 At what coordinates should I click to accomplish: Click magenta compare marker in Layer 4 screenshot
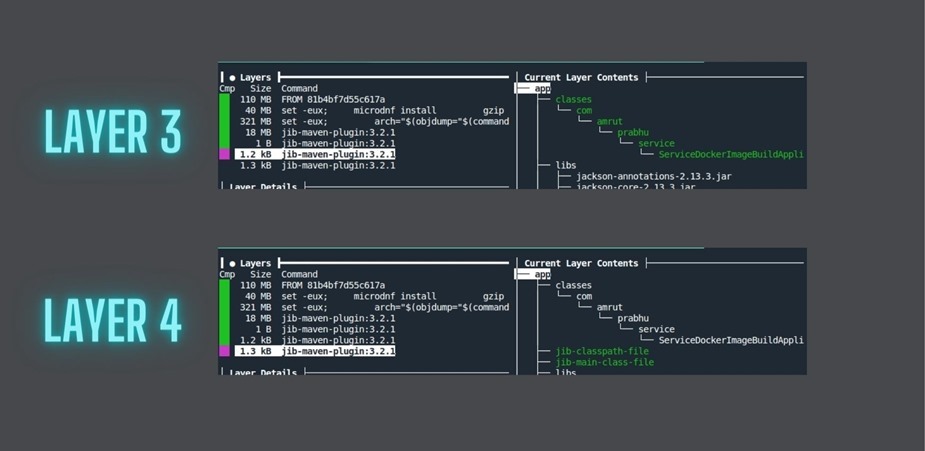(224, 351)
